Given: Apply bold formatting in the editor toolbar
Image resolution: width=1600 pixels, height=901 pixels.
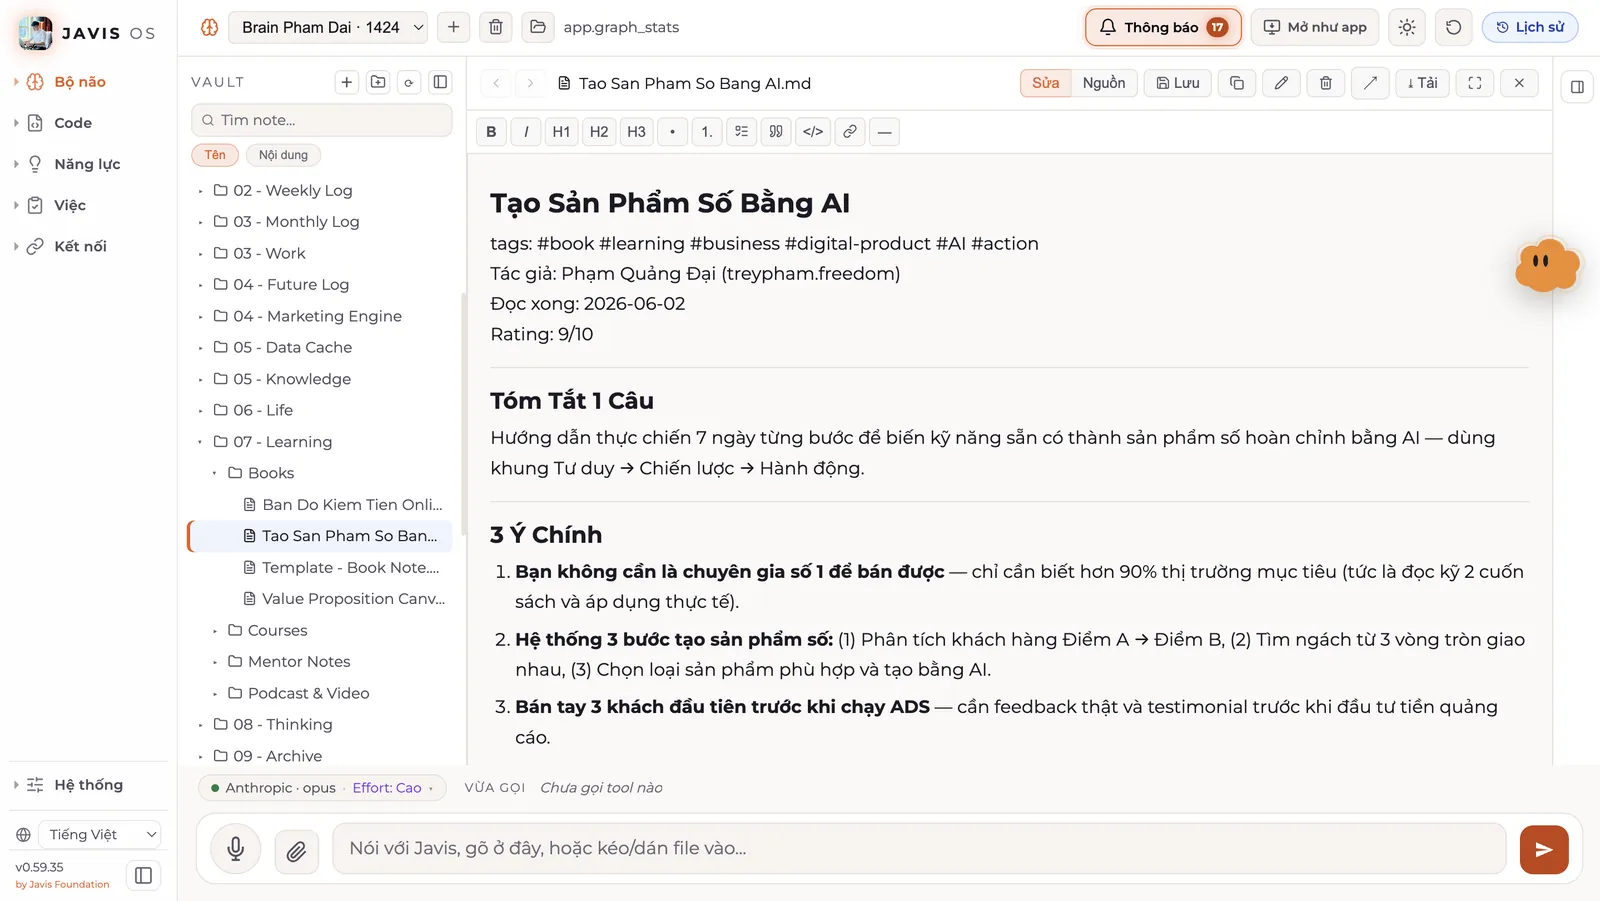Looking at the screenshot, I should pos(491,131).
